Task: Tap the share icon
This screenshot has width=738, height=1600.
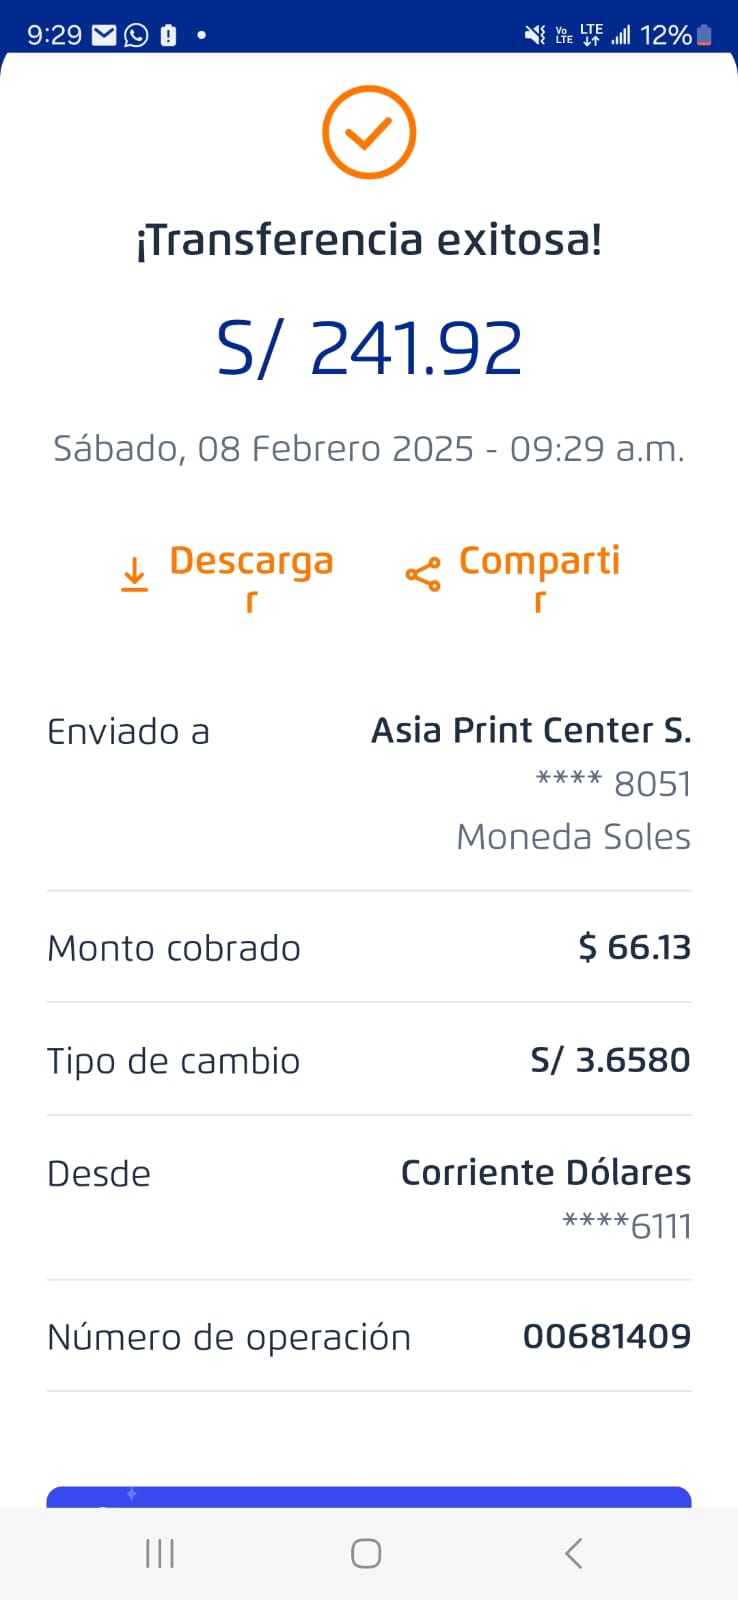Action: coord(422,575)
